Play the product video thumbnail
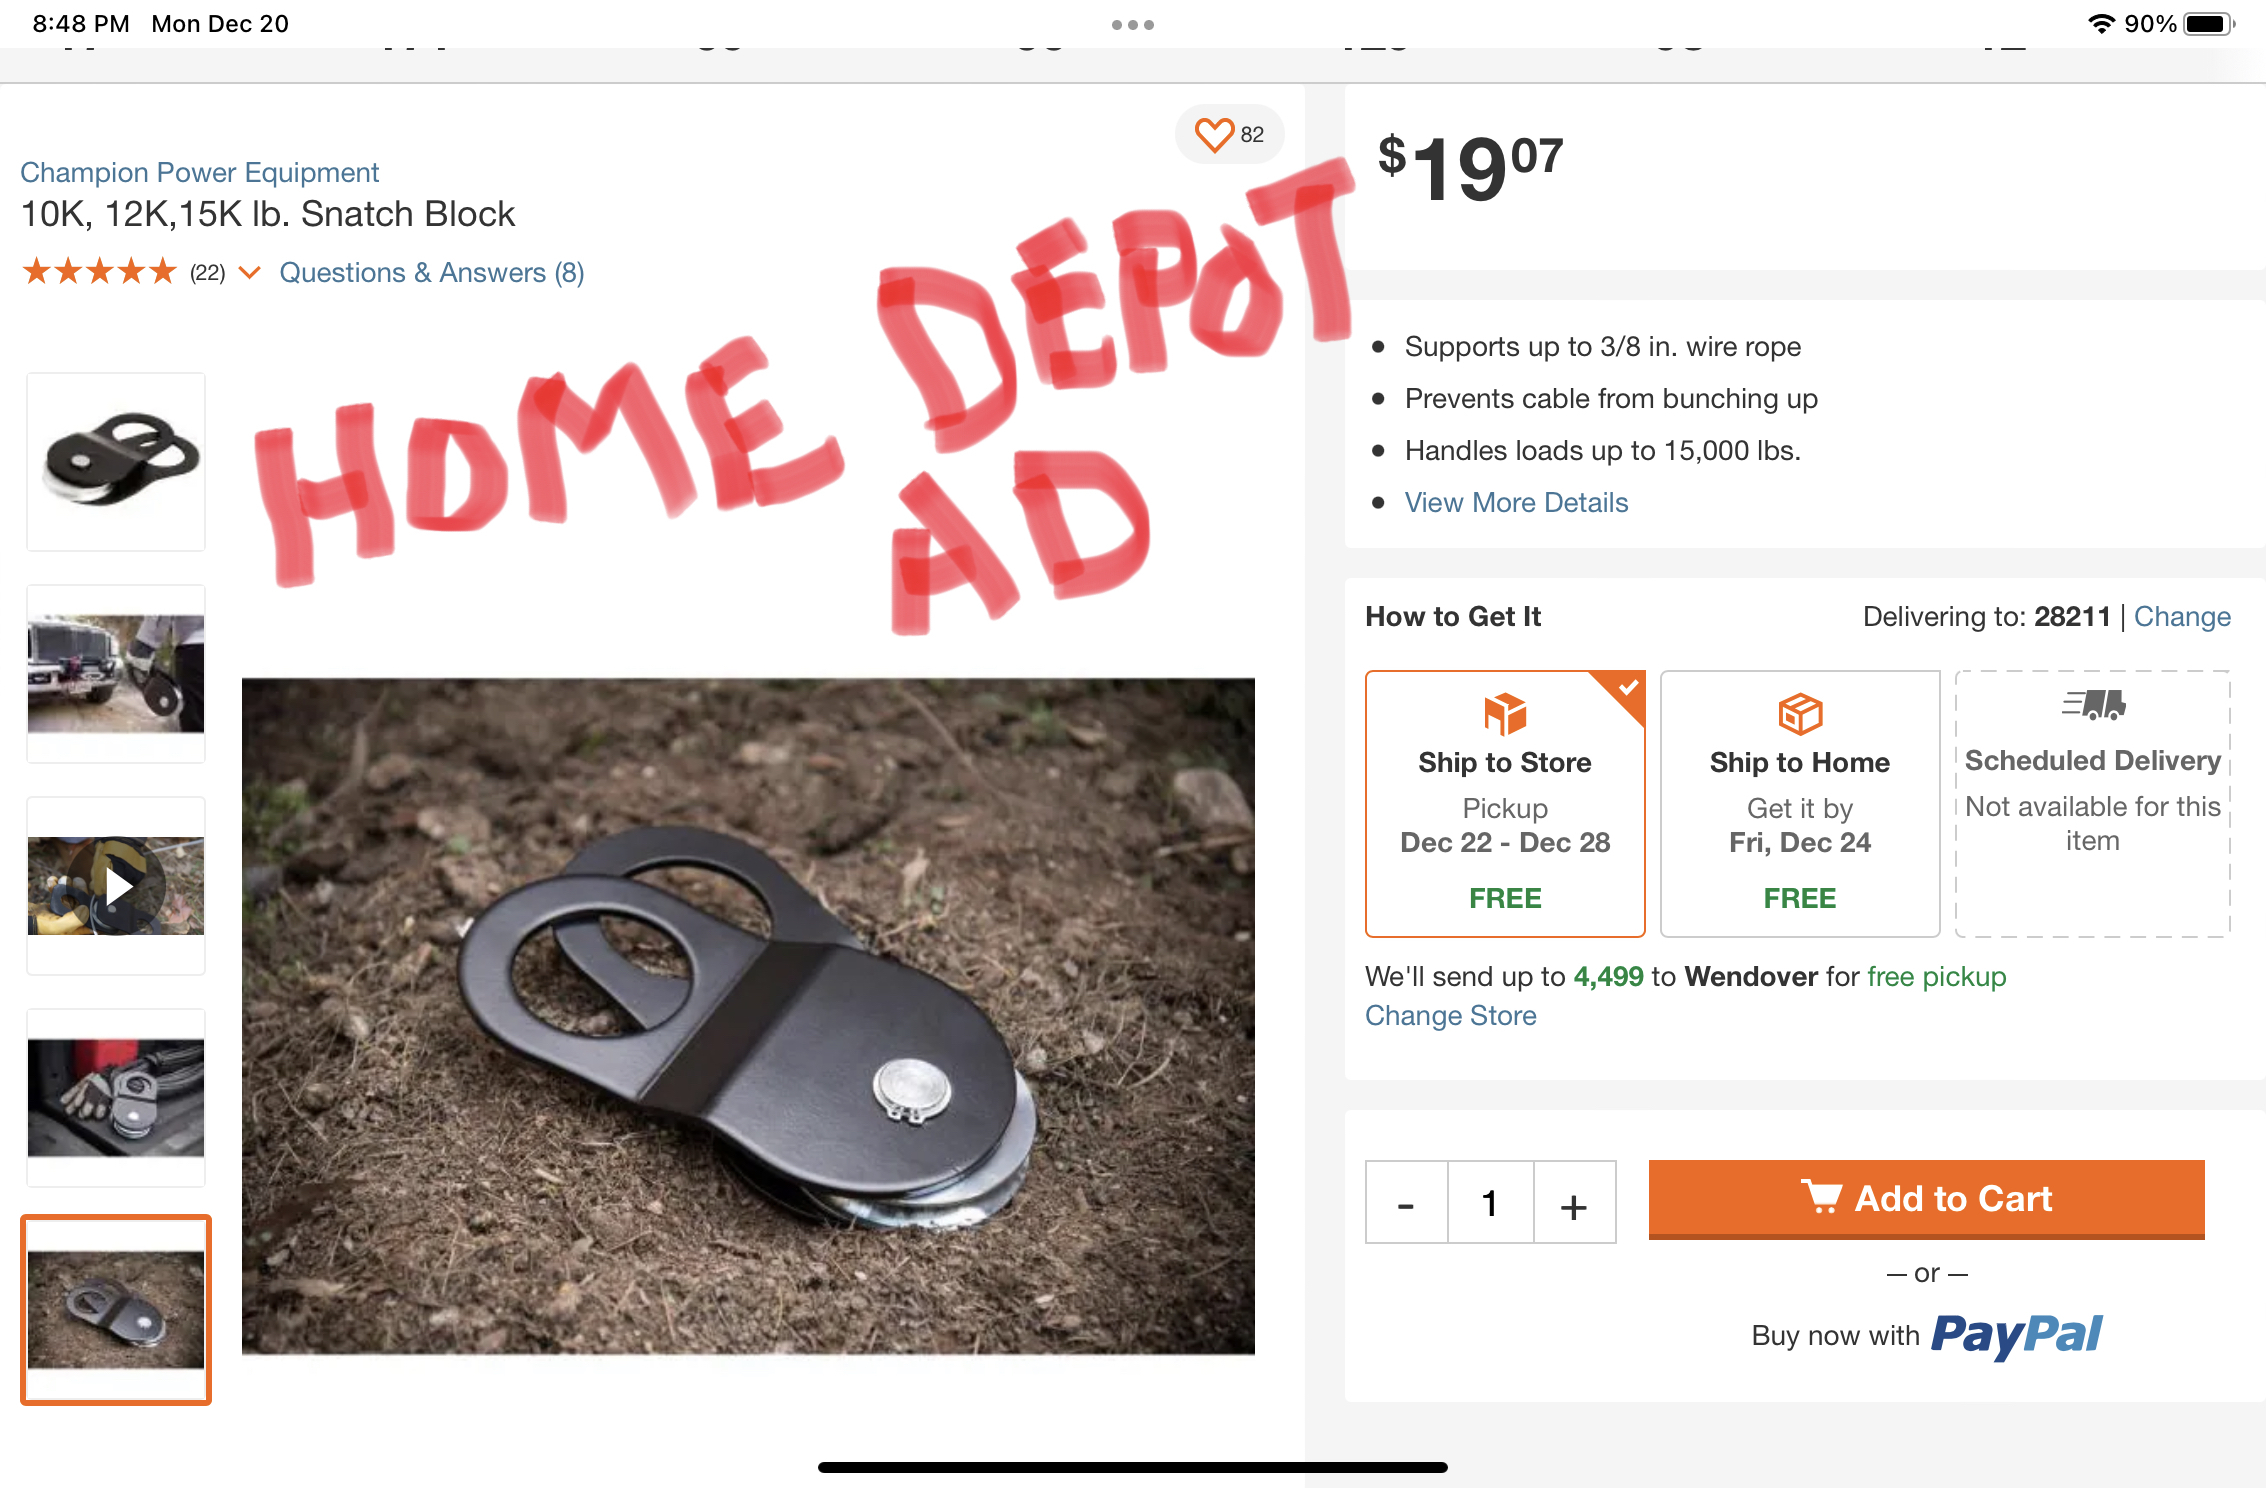This screenshot has width=2266, height=1488. click(116, 885)
